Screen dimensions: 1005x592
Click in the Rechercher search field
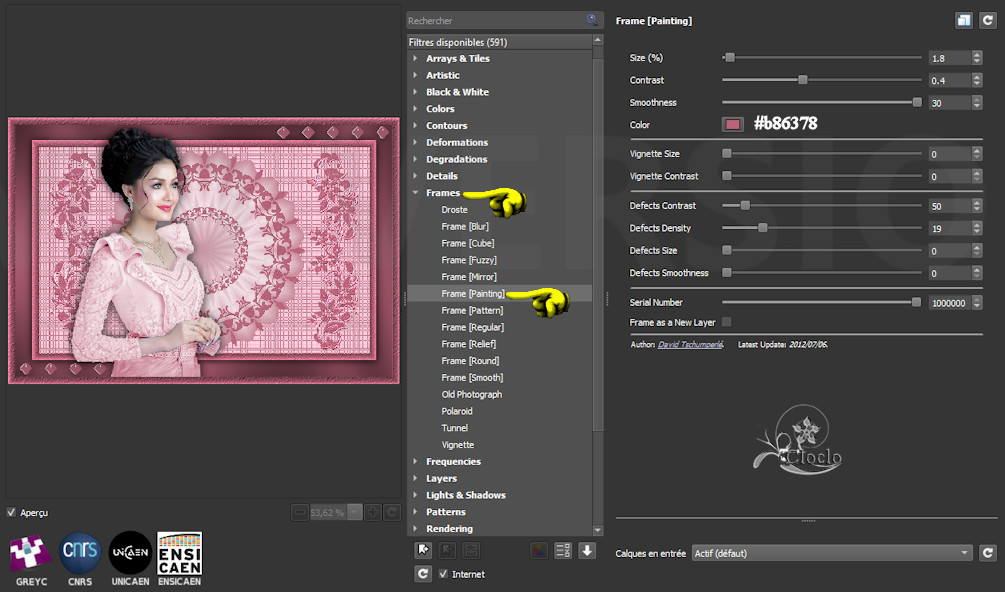pos(495,20)
